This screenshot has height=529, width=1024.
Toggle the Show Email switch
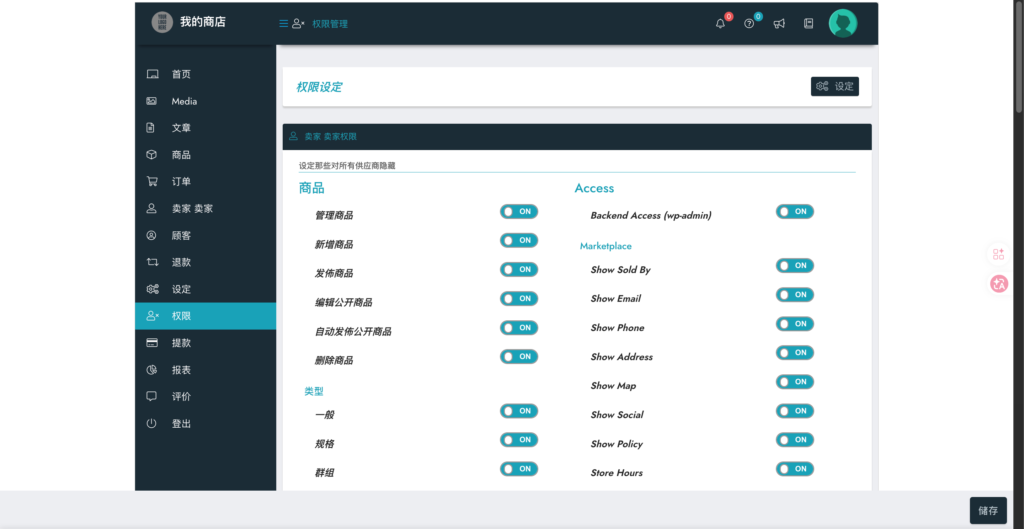point(795,295)
